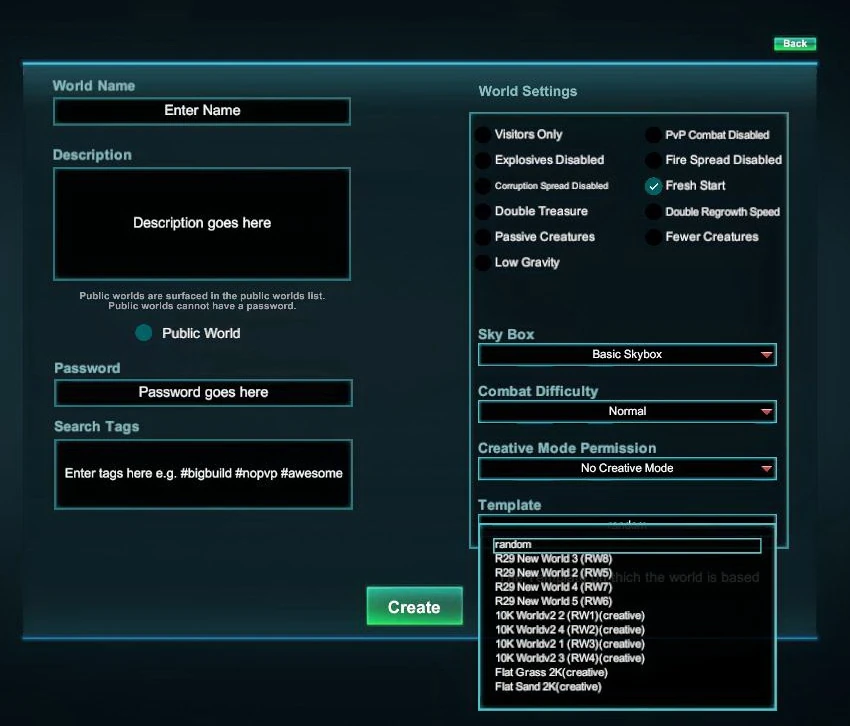Select the random template option
Screen dimensions: 850x726
(627, 545)
